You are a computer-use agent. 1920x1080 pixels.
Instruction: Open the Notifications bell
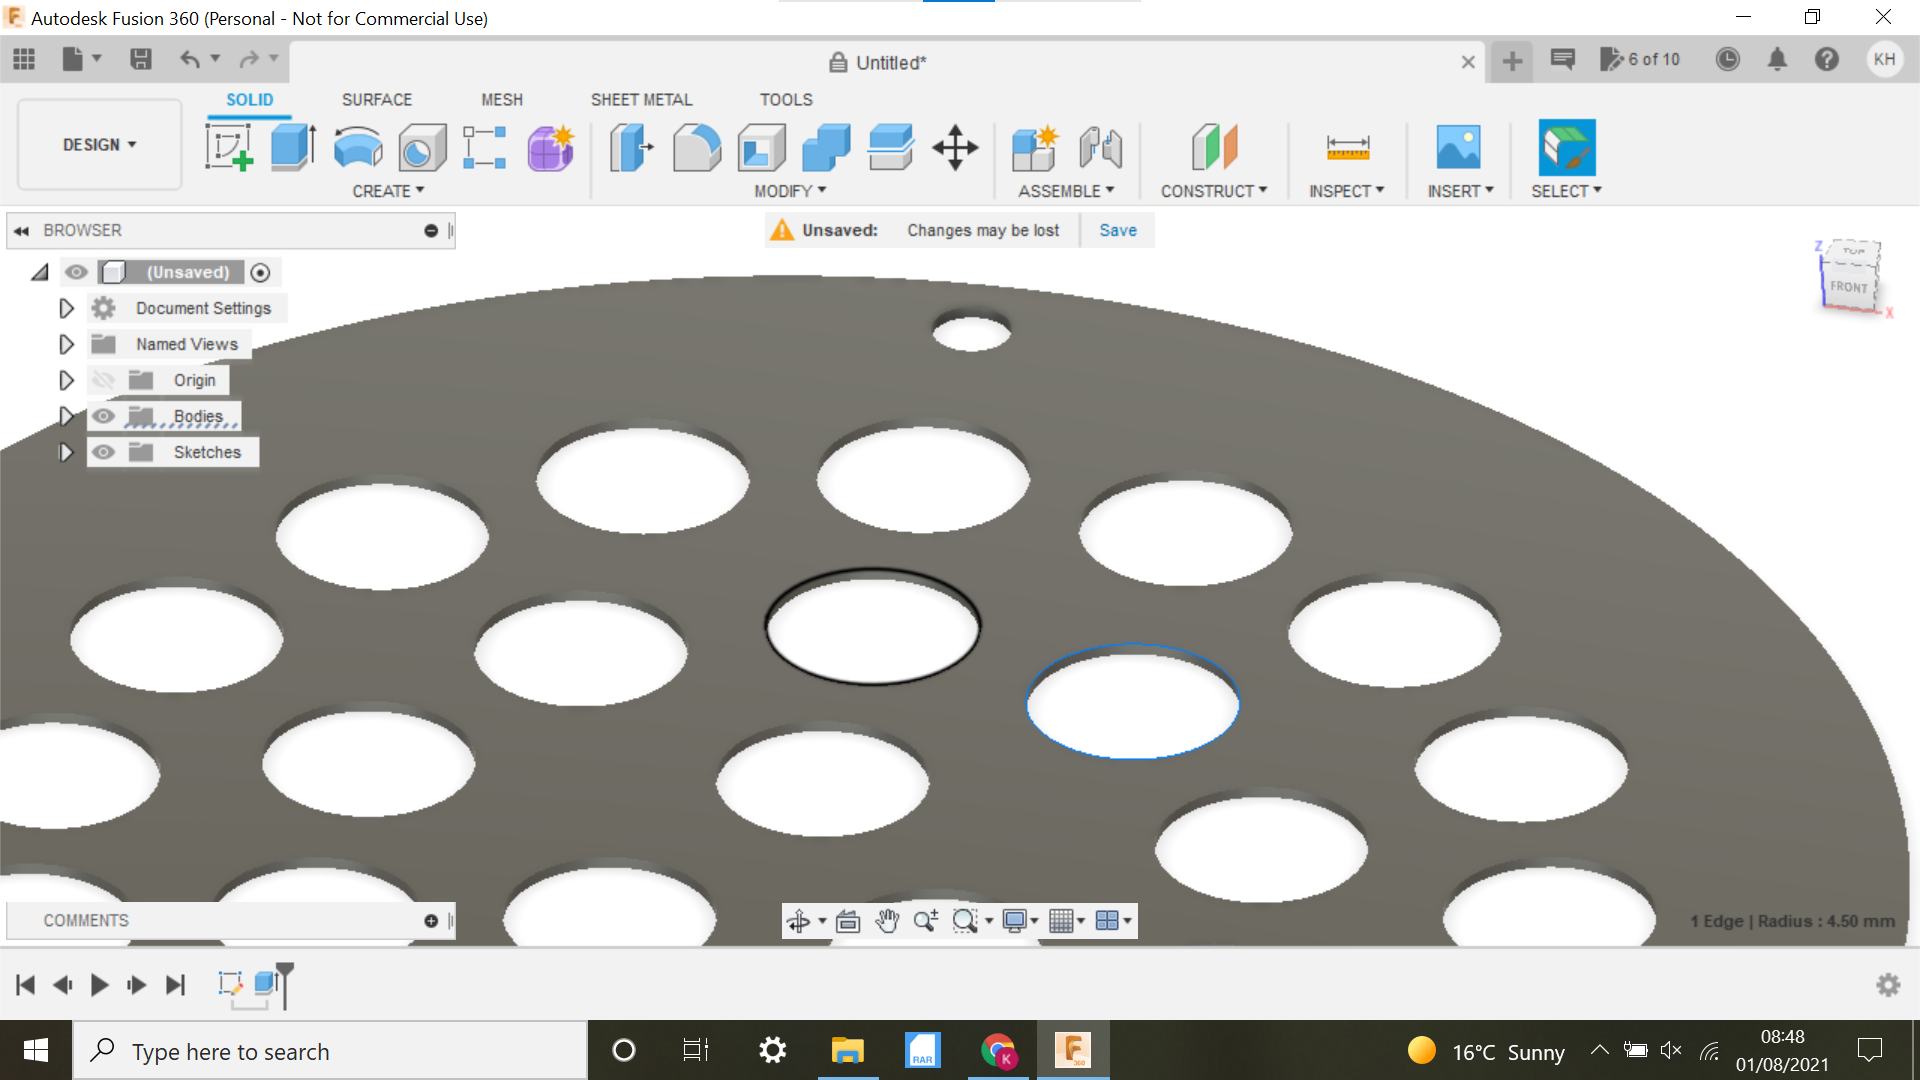pos(1777,59)
